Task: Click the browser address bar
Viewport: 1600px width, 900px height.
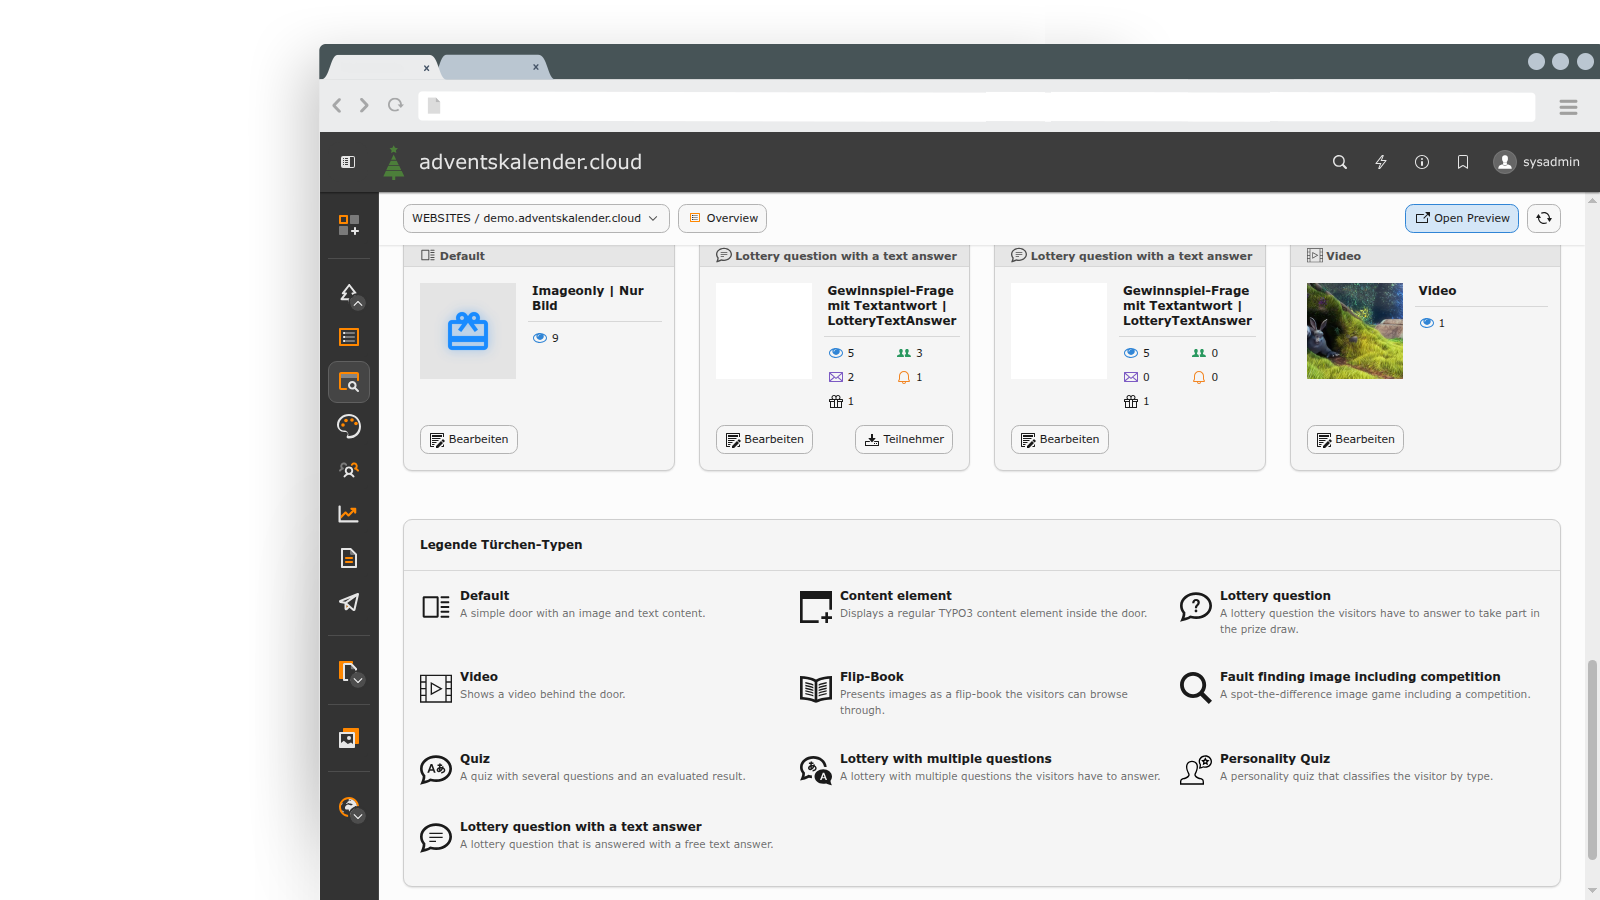Action: (977, 106)
